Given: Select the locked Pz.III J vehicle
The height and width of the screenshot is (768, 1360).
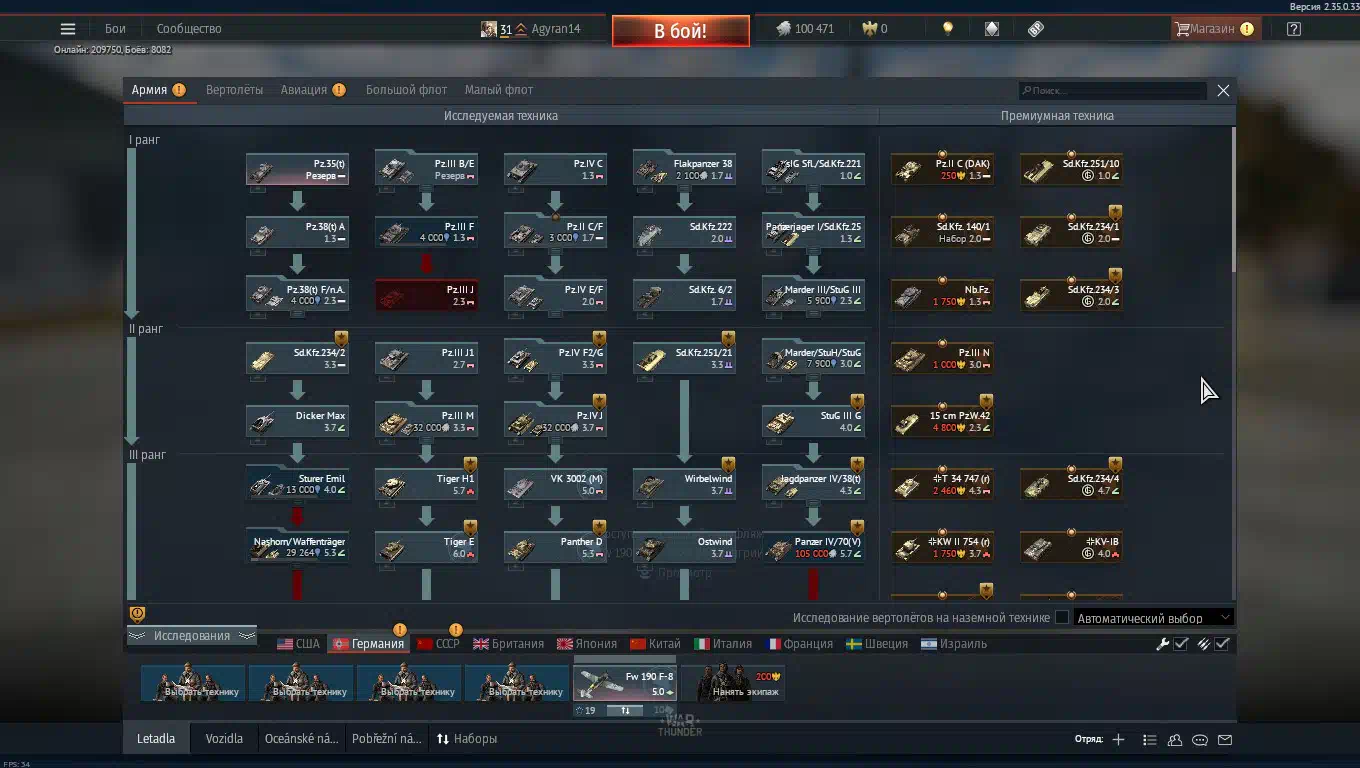Looking at the screenshot, I should point(426,296).
